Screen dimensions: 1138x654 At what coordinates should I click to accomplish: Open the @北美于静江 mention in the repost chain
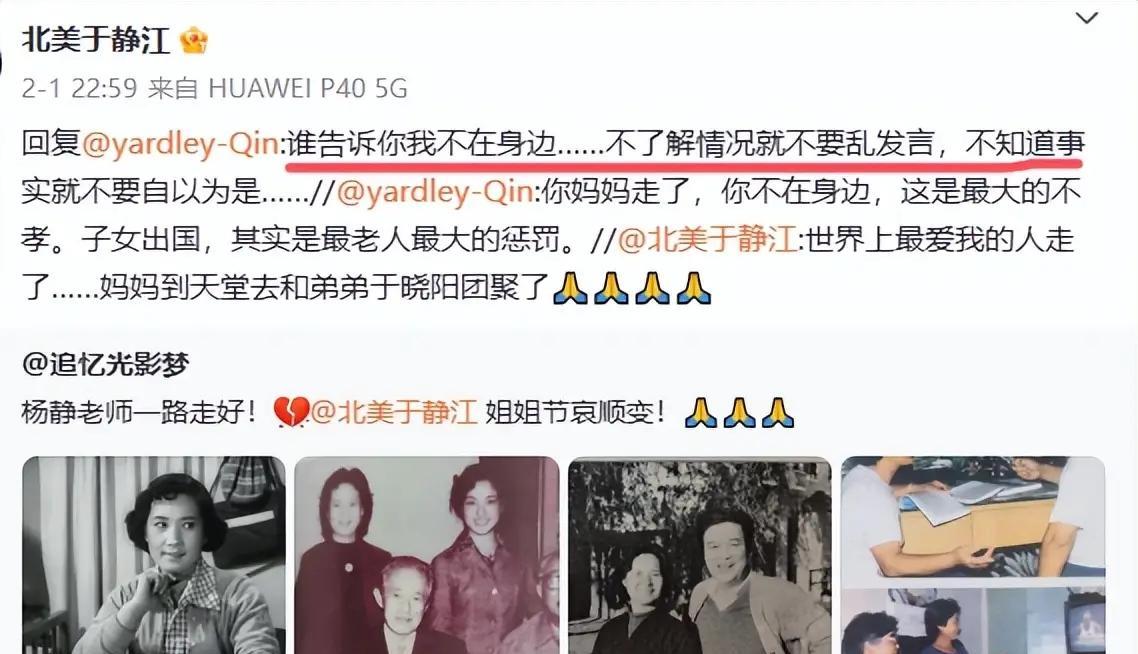708,240
